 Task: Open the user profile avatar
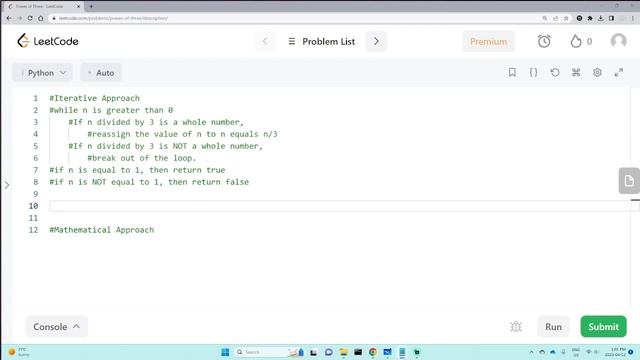coord(618,41)
